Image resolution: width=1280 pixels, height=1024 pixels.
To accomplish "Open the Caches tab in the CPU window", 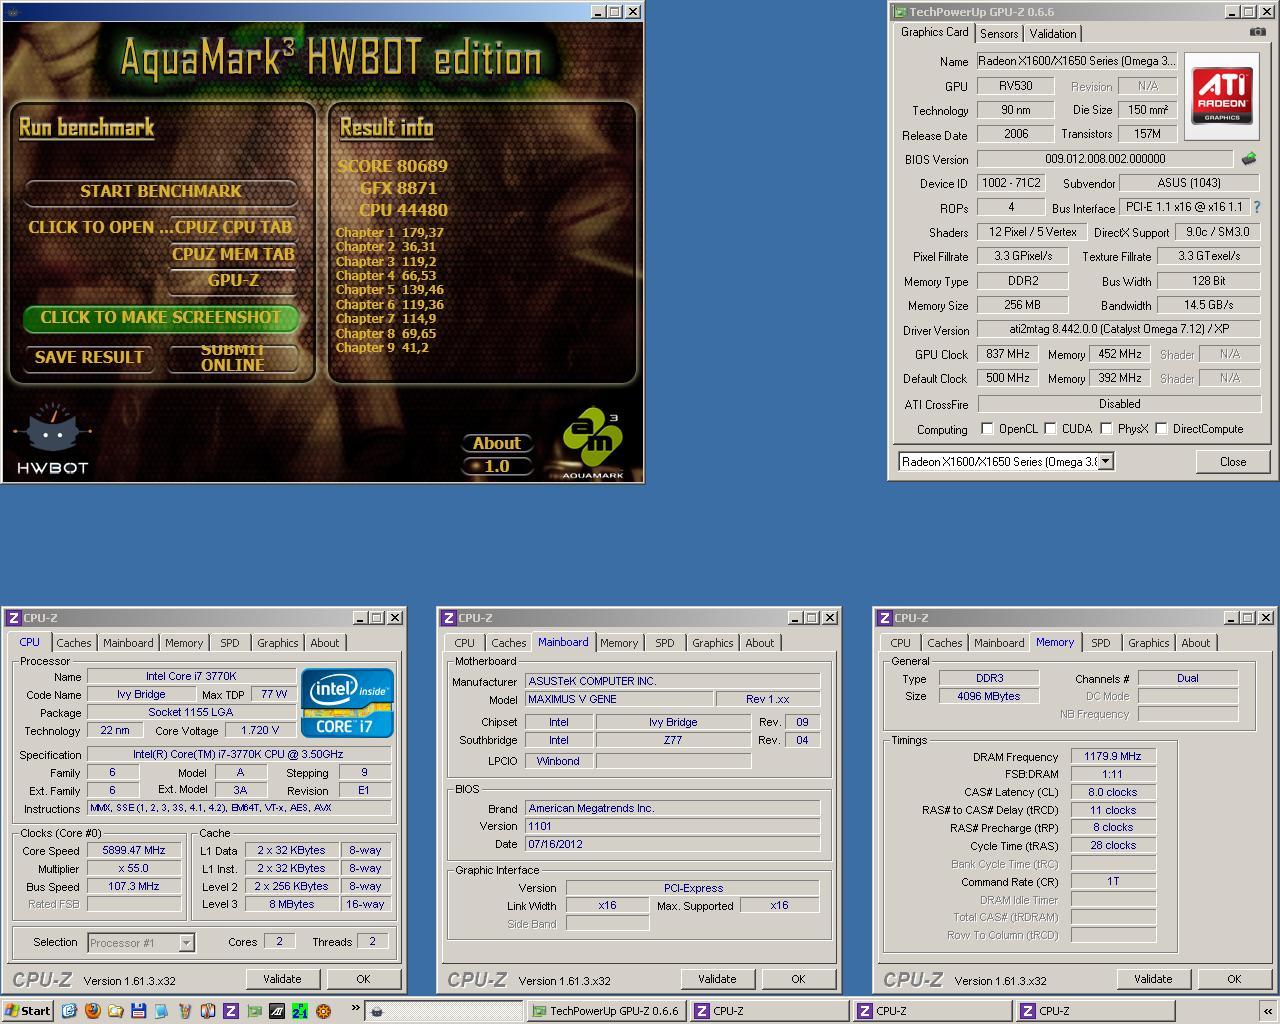I will 73,643.
